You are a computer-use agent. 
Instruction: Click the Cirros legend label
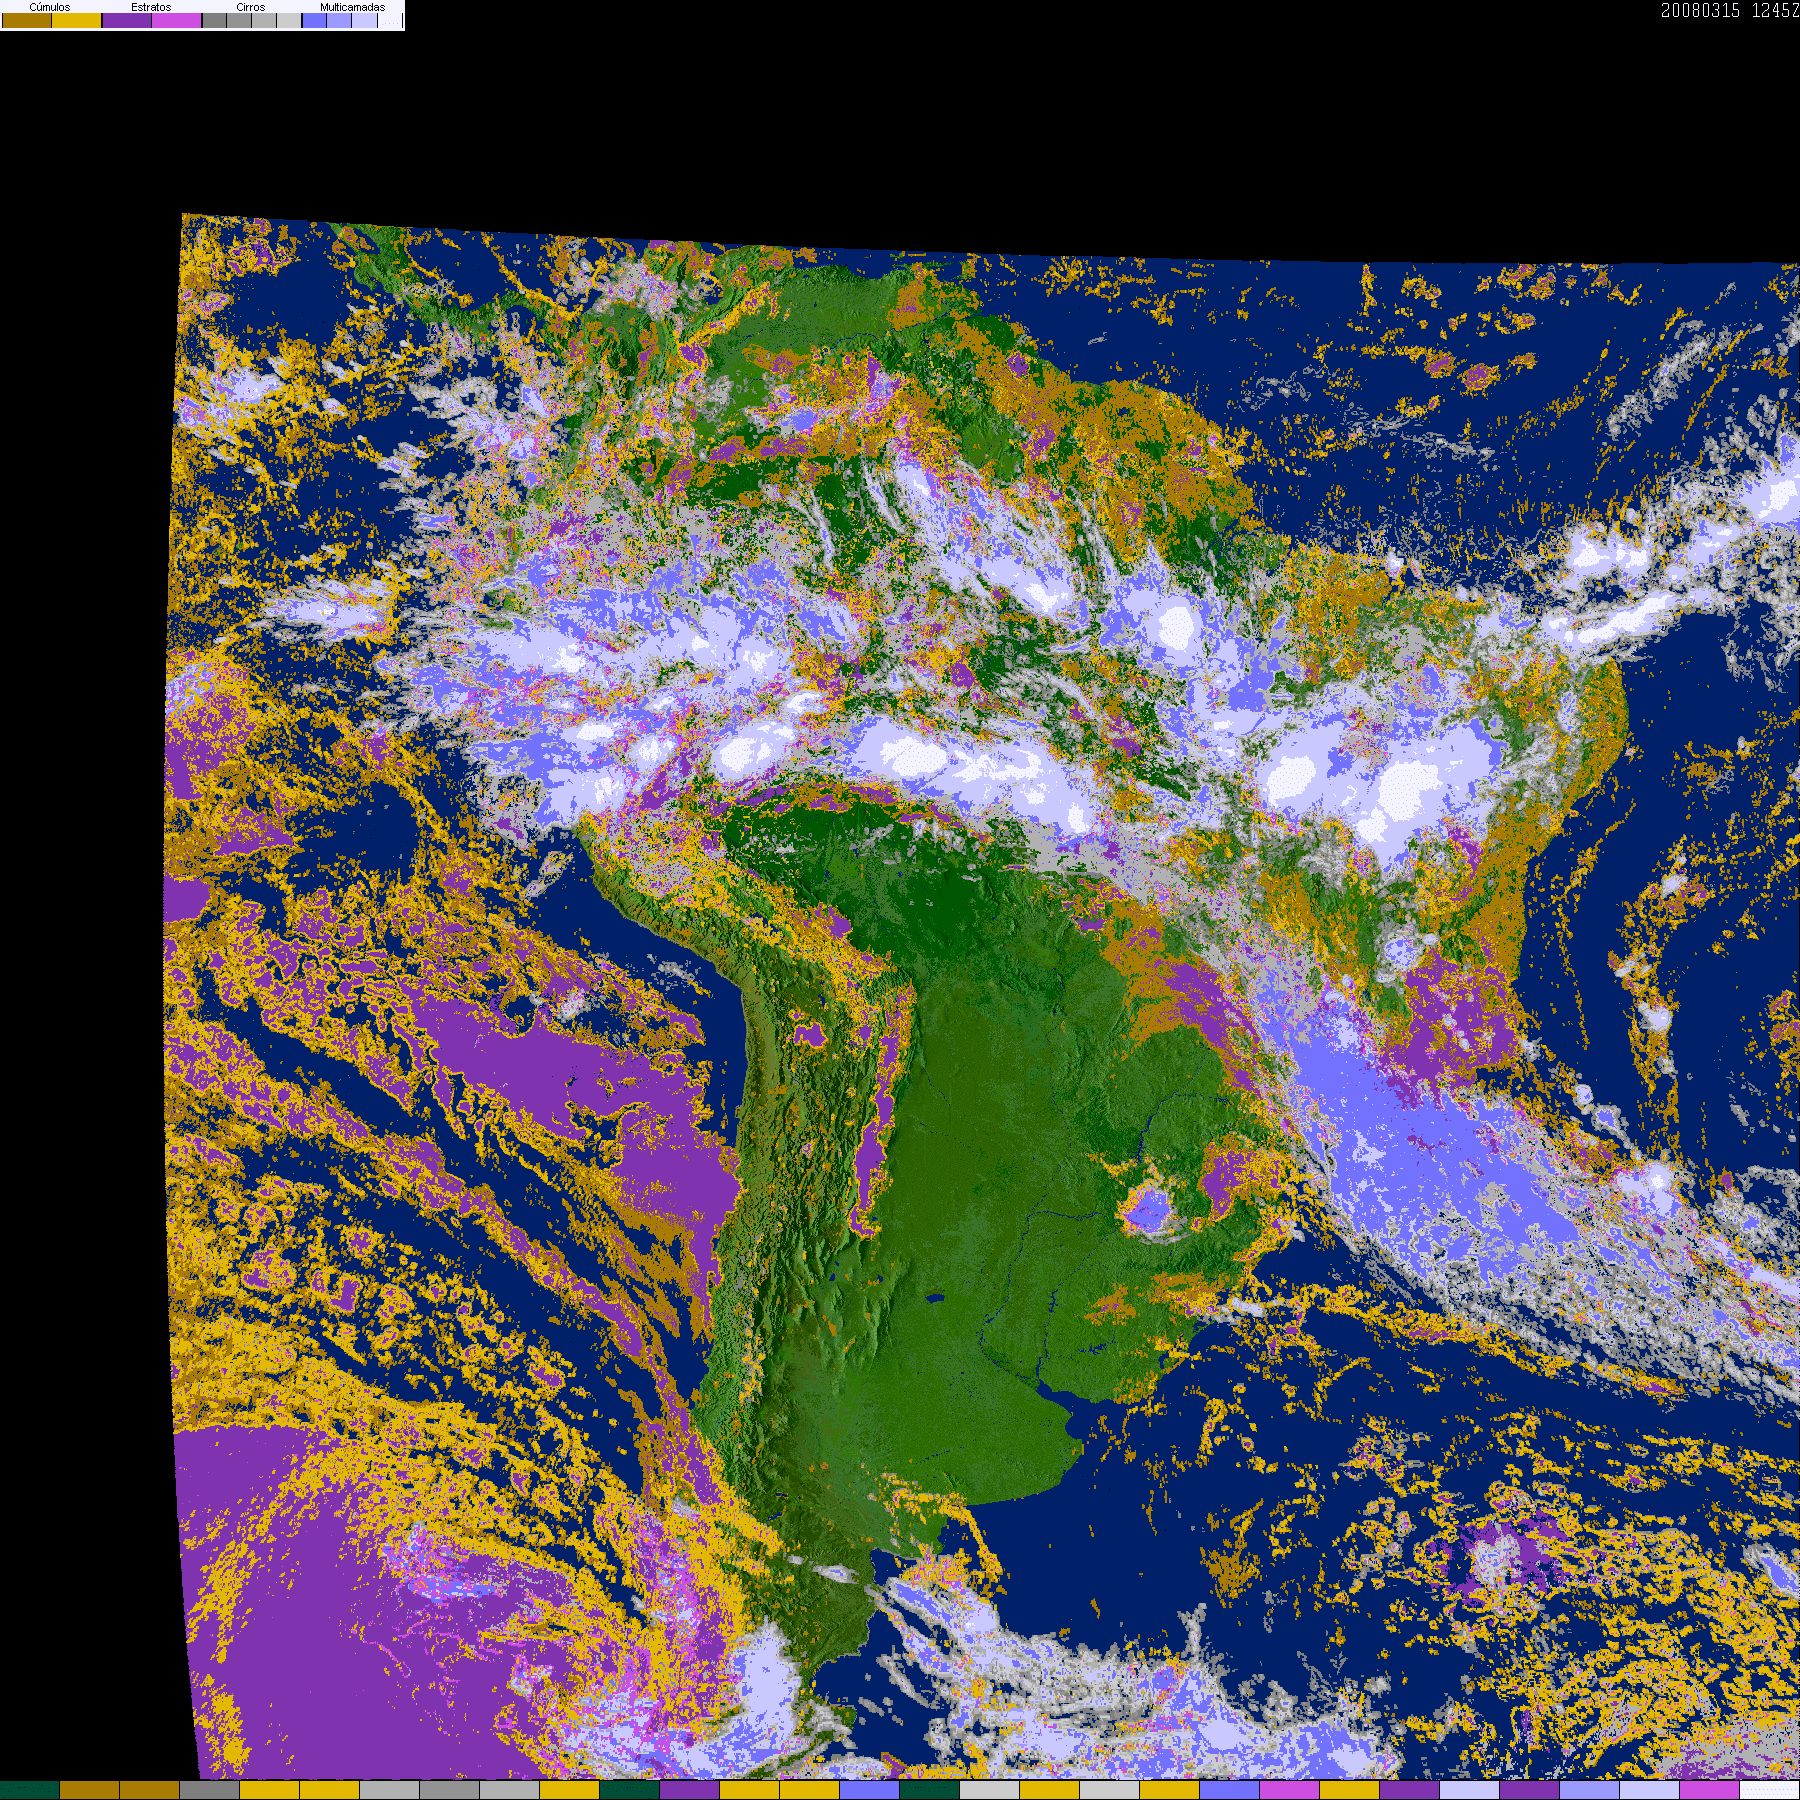[x=251, y=7]
